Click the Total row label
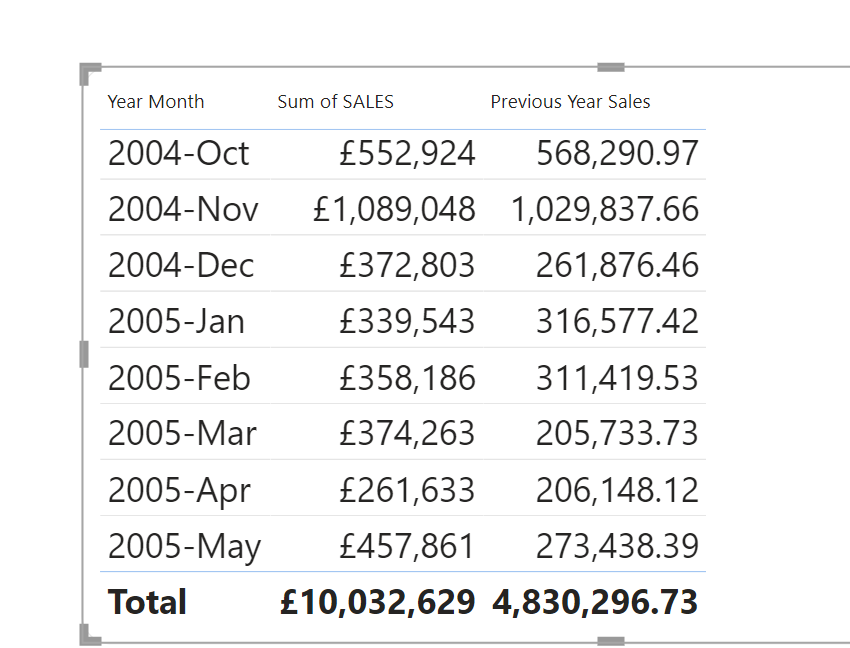 pyautogui.click(x=147, y=602)
